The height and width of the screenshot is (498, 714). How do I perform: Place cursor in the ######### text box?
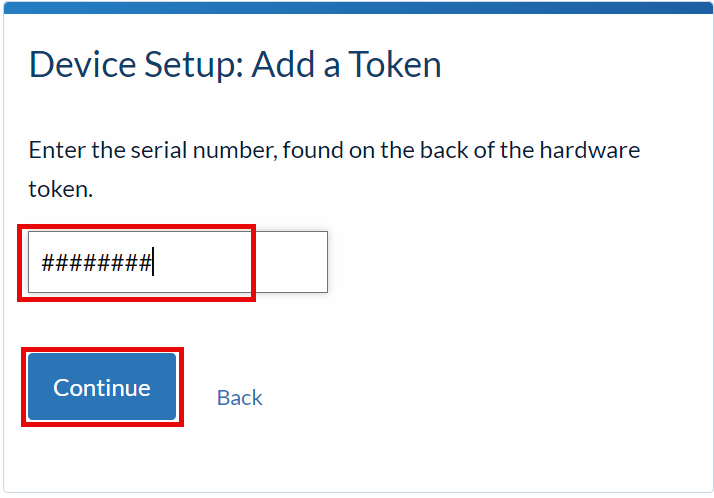(178, 262)
